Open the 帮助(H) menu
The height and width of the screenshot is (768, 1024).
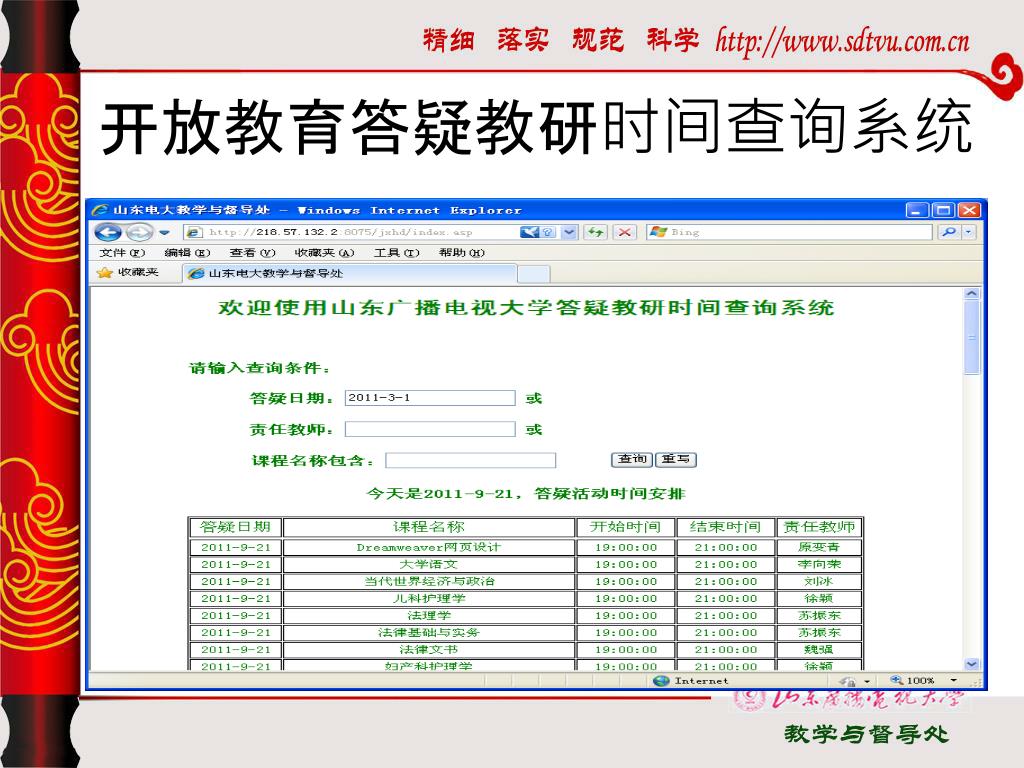(x=462, y=253)
